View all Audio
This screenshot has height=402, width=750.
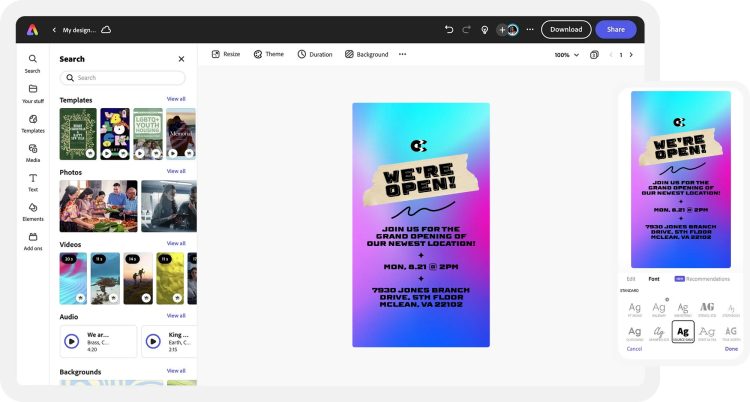pyautogui.click(x=176, y=315)
